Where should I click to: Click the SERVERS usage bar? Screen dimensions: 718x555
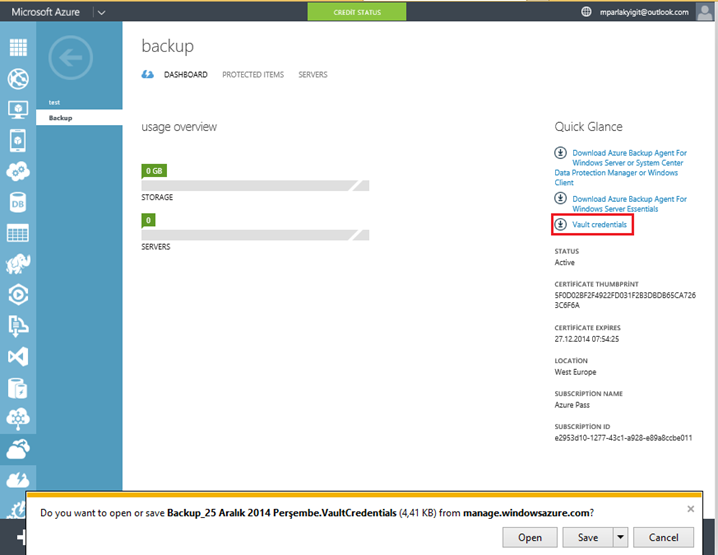255,235
